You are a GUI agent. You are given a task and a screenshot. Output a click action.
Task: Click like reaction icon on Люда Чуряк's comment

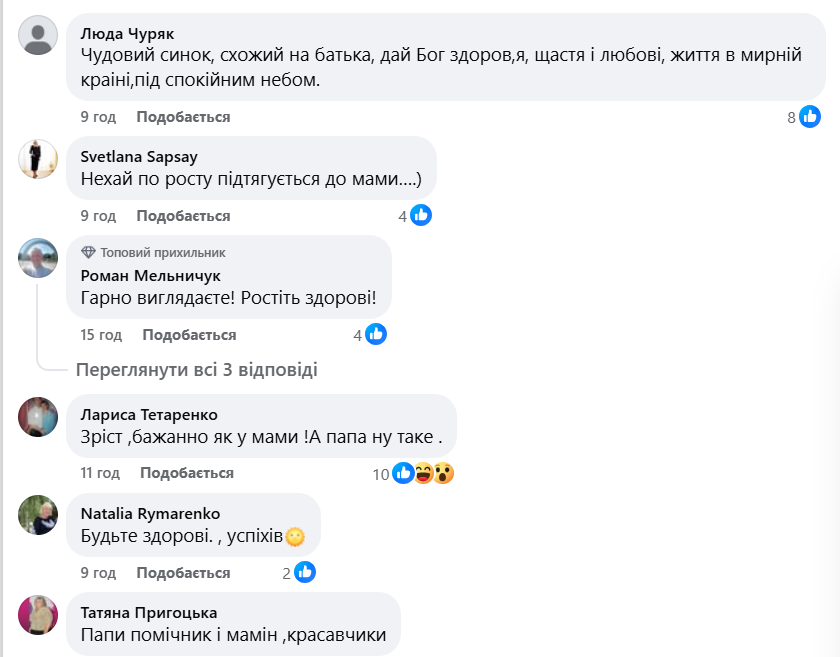(x=810, y=117)
